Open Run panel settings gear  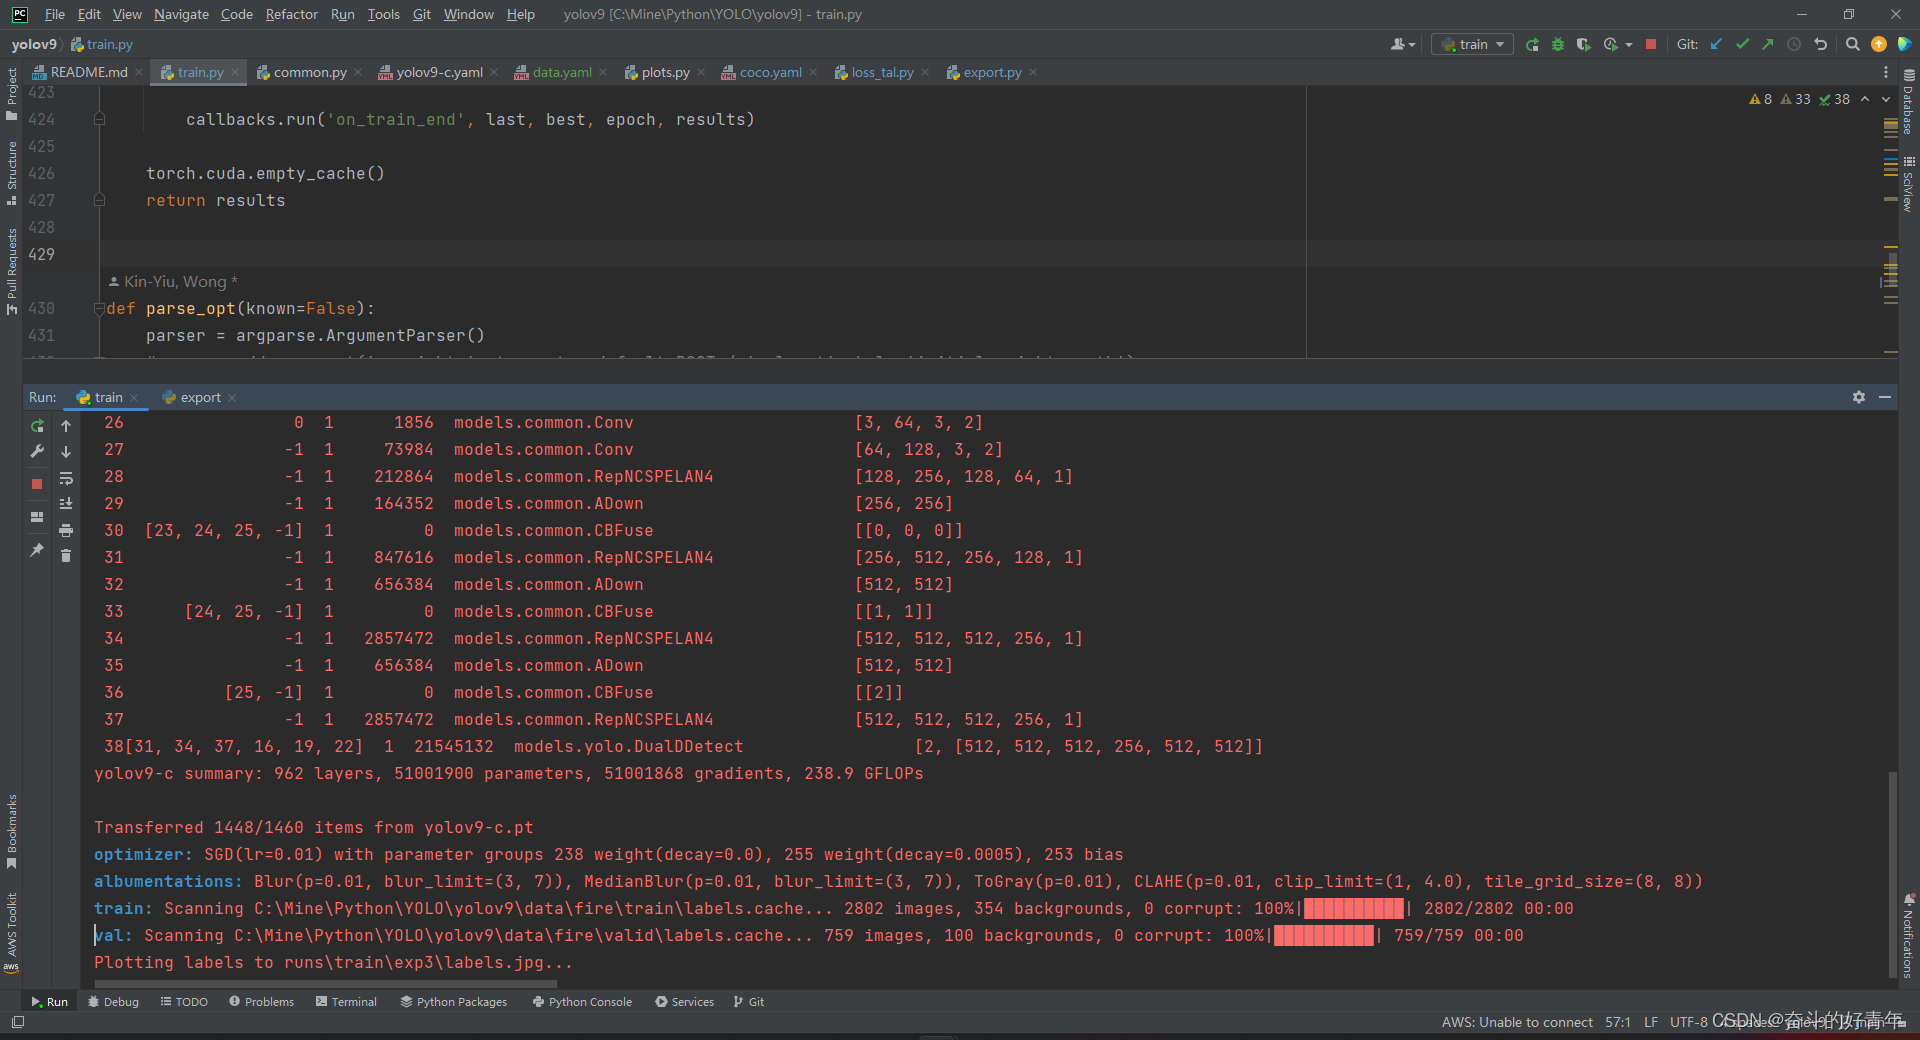click(x=1858, y=397)
